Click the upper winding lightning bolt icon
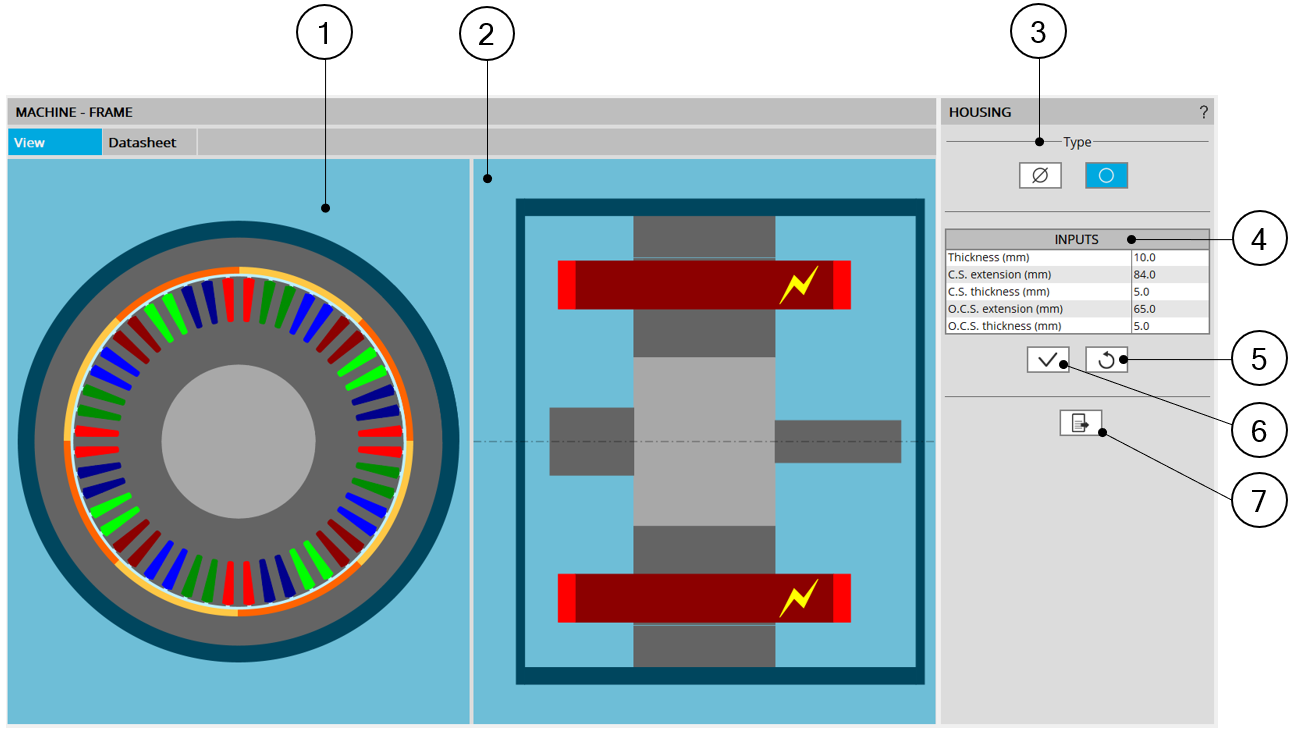Viewport: 1301px width, 734px height. click(x=798, y=285)
